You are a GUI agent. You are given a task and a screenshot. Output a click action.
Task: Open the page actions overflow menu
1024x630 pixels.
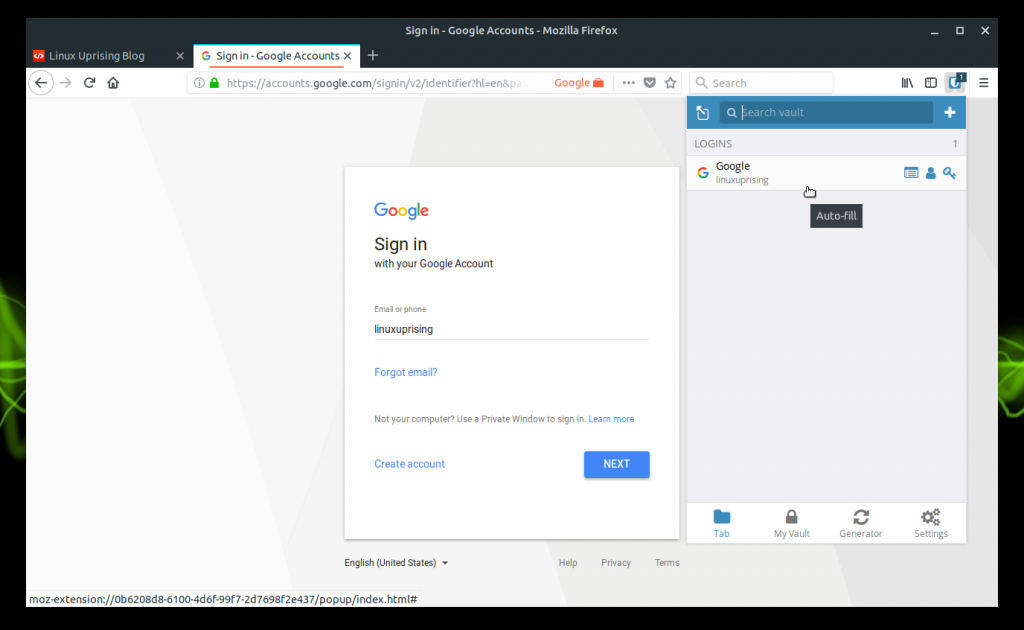(x=628, y=83)
